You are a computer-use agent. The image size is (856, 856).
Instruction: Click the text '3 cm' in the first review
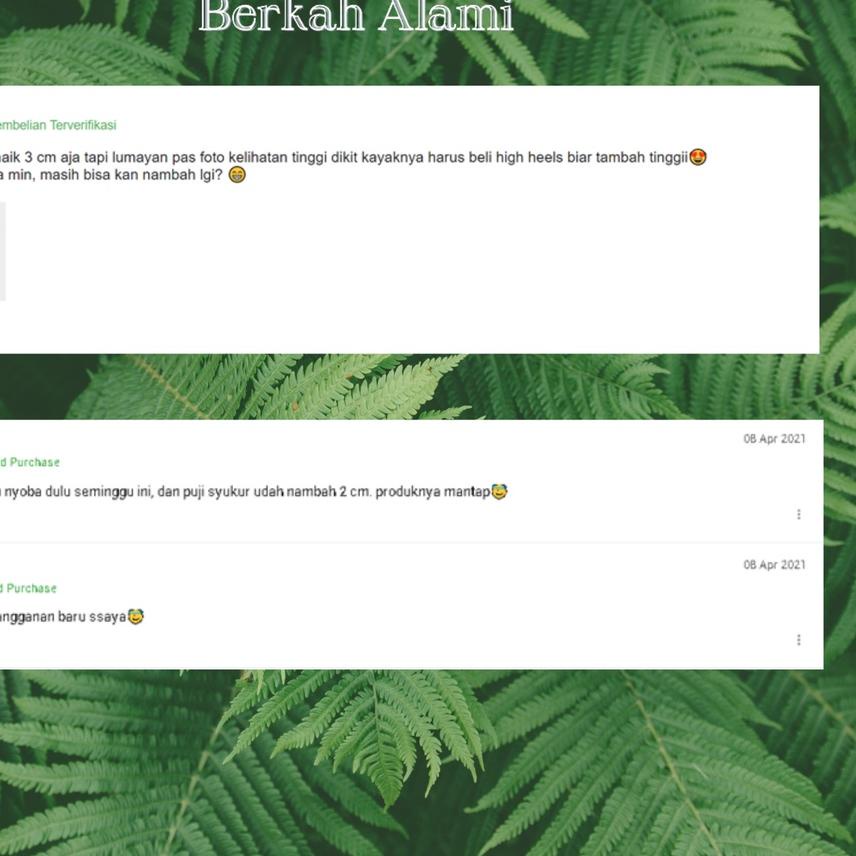tap(40, 157)
